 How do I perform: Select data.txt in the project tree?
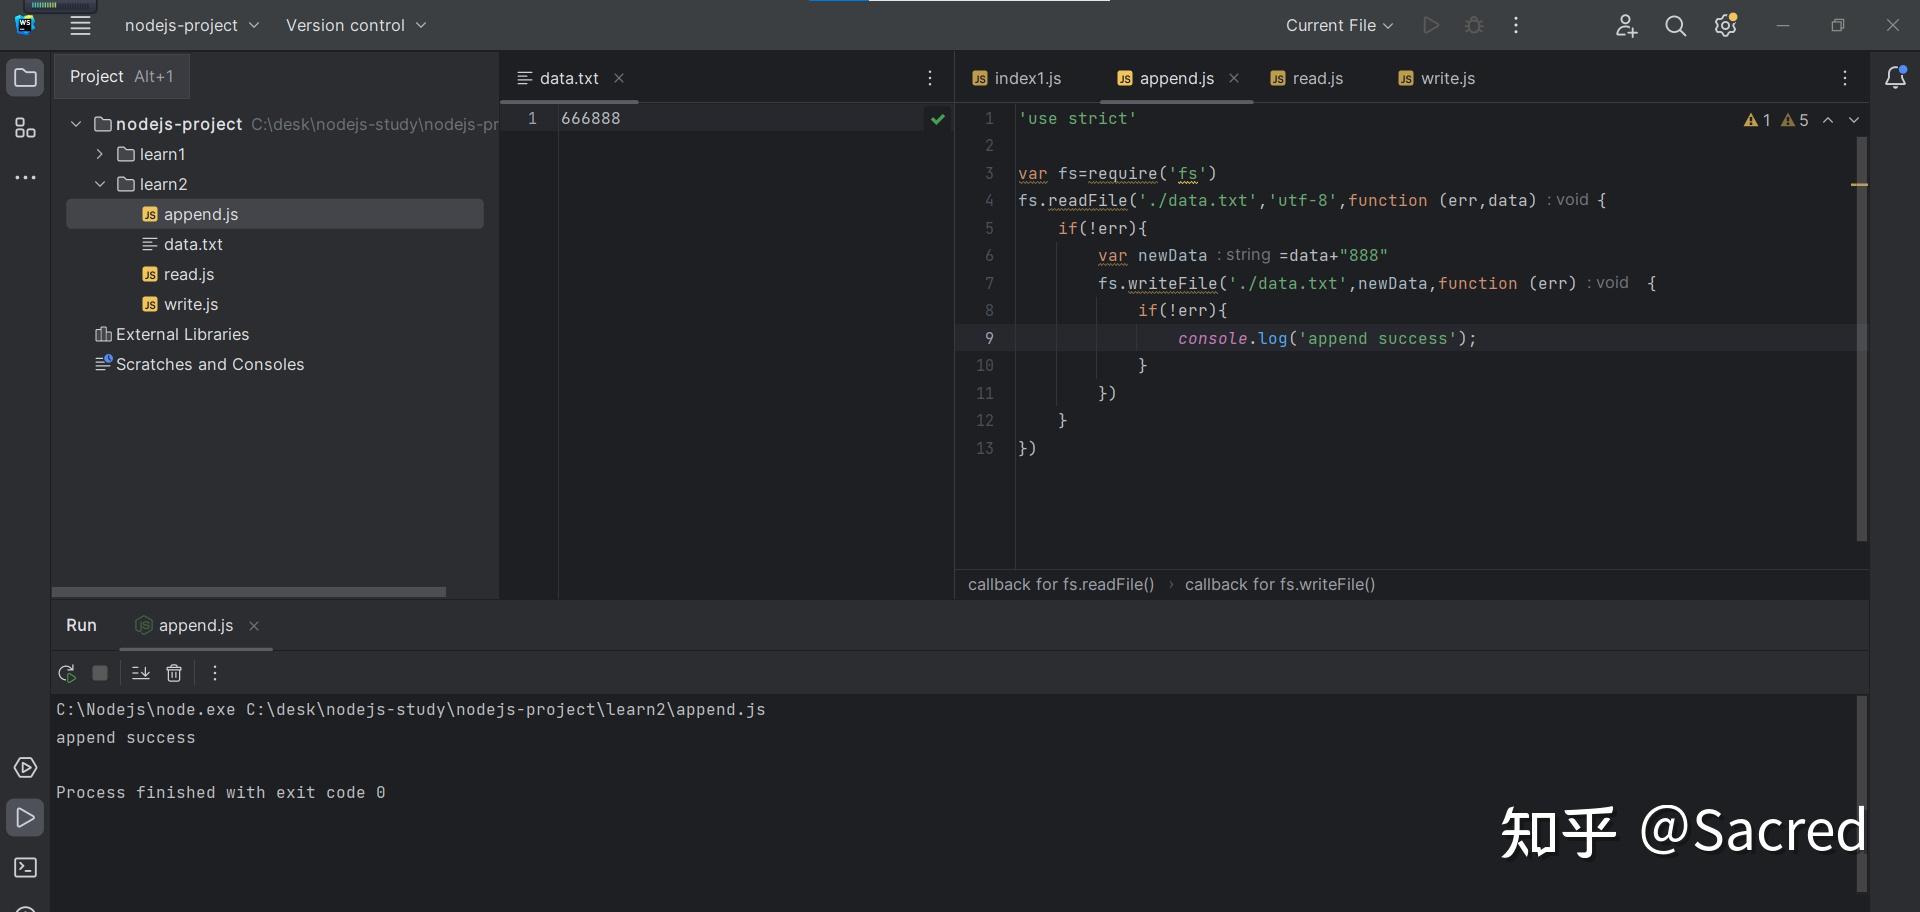click(193, 244)
